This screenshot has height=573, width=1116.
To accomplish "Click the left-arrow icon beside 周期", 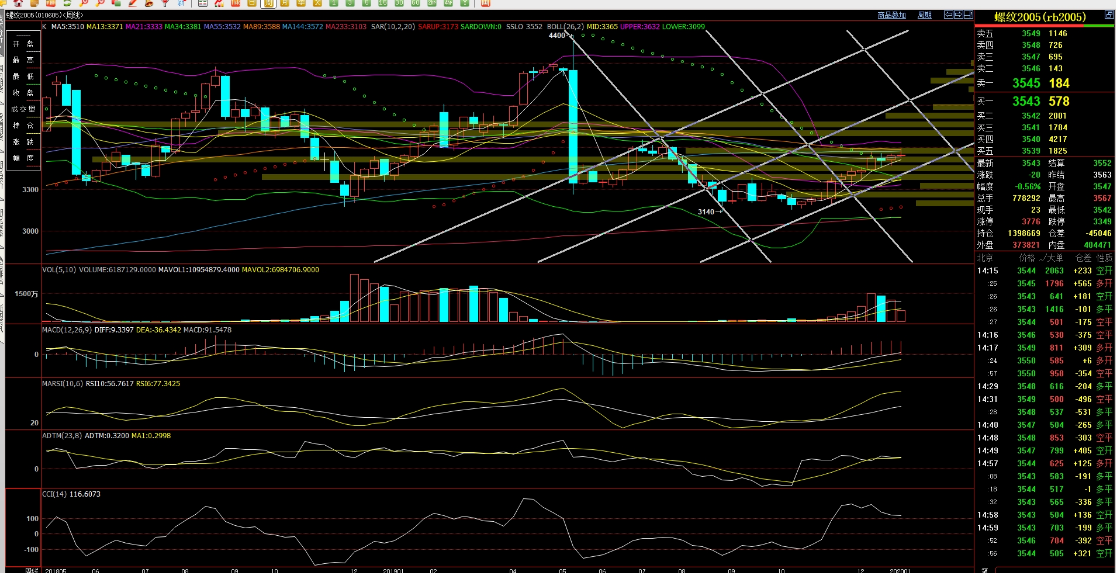I will click(948, 14).
